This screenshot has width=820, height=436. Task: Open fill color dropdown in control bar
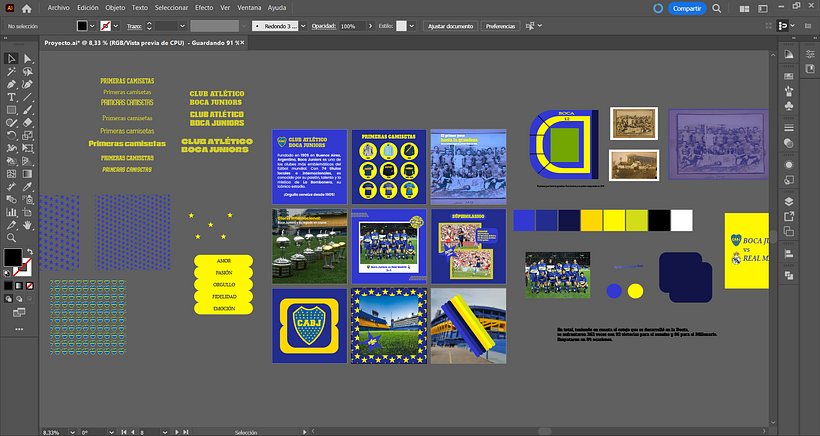click(x=93, y=26)
